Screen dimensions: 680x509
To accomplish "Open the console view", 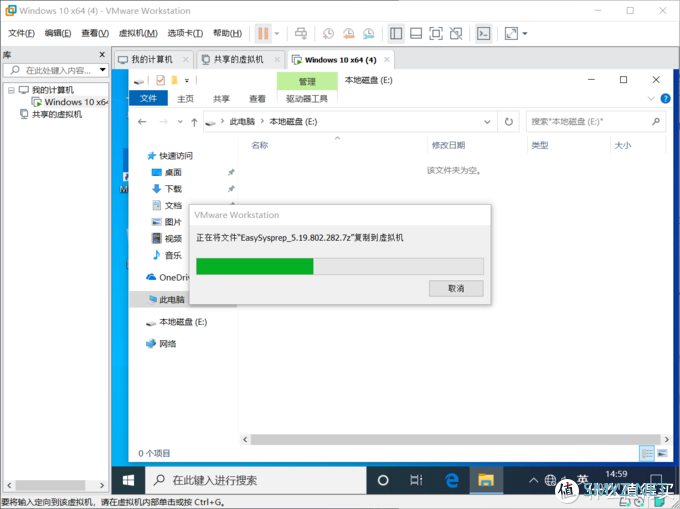I will point(484,33).
